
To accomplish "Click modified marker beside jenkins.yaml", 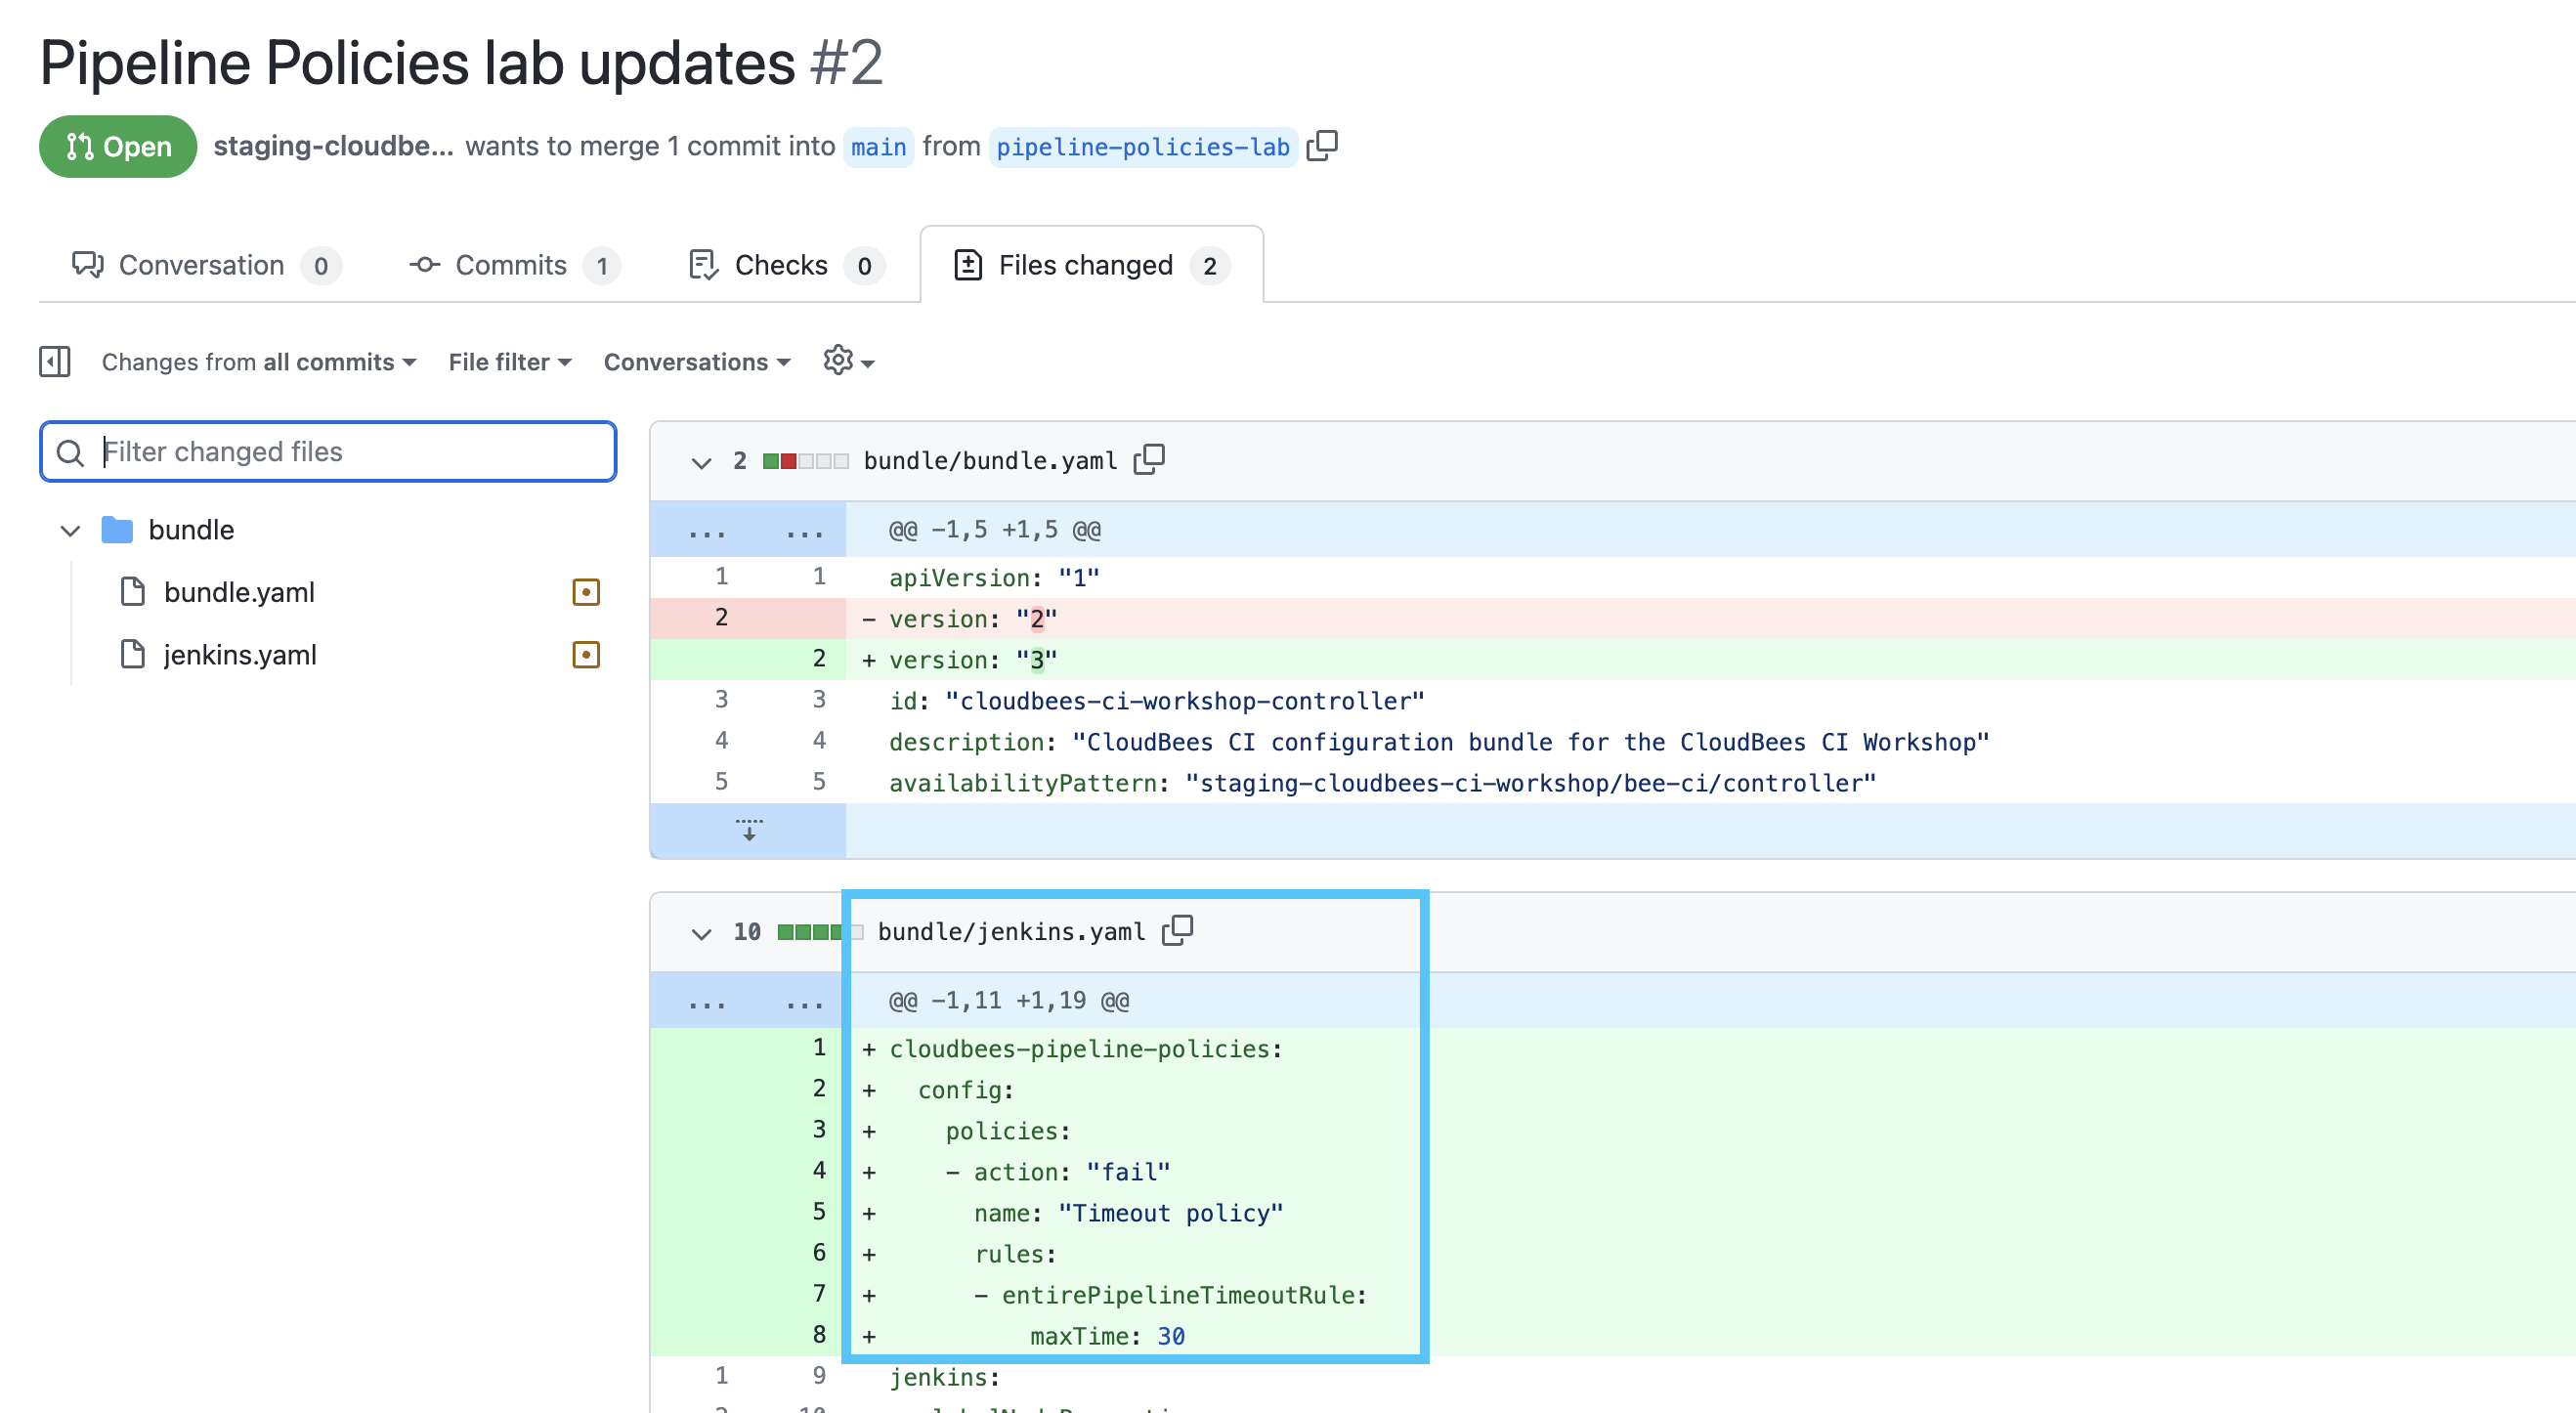I will (x=586, y=655).
